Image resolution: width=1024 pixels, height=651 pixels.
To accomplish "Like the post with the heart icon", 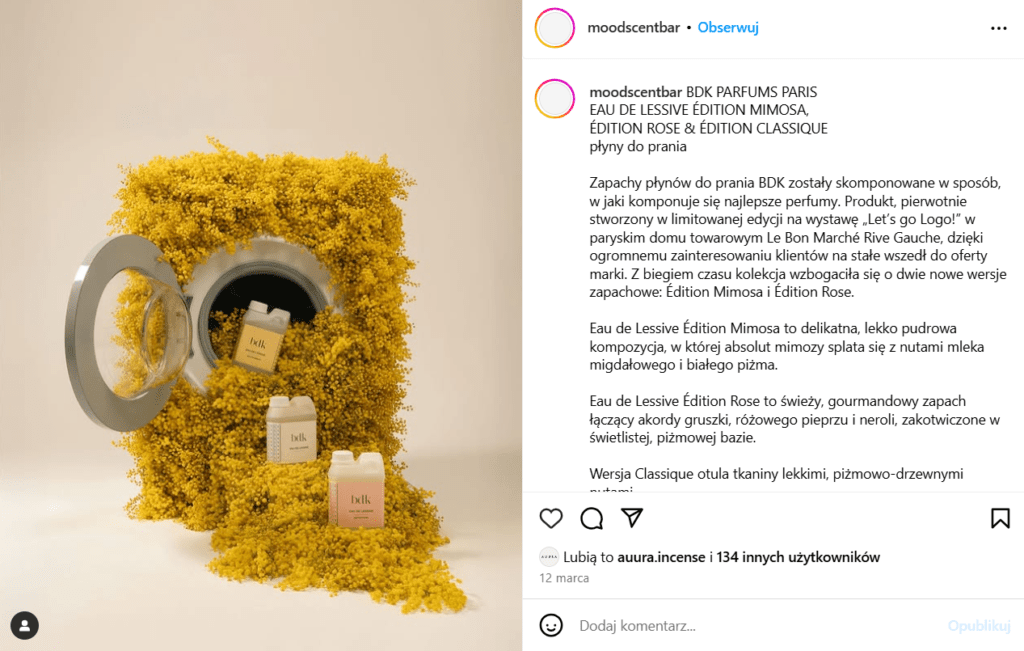I will [x=551, y=518].
